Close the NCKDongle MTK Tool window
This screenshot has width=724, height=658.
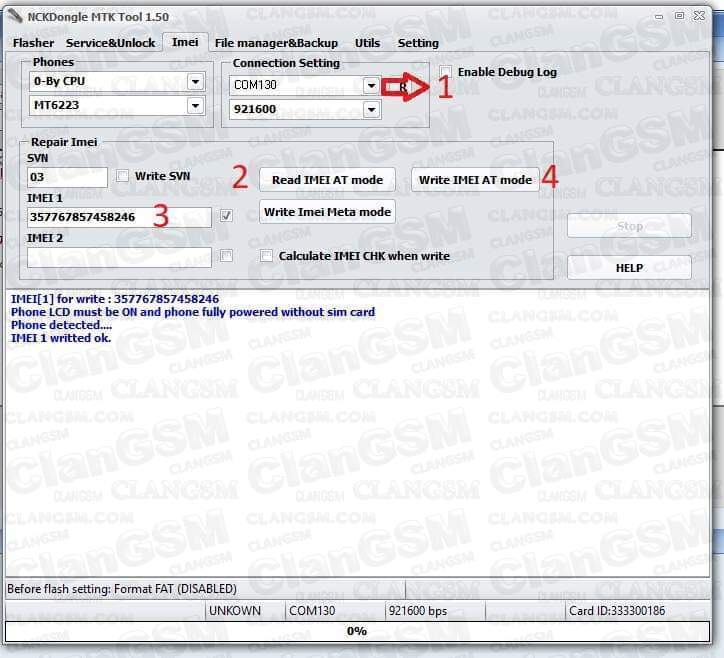coord(700,16)
